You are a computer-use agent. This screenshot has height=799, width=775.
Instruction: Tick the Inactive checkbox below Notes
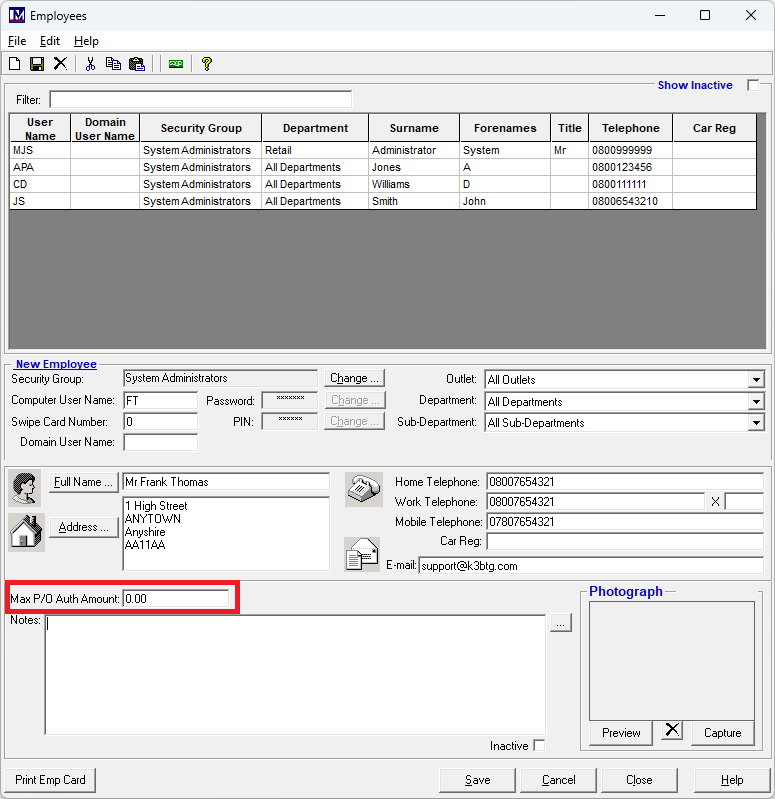click(540, 746)
